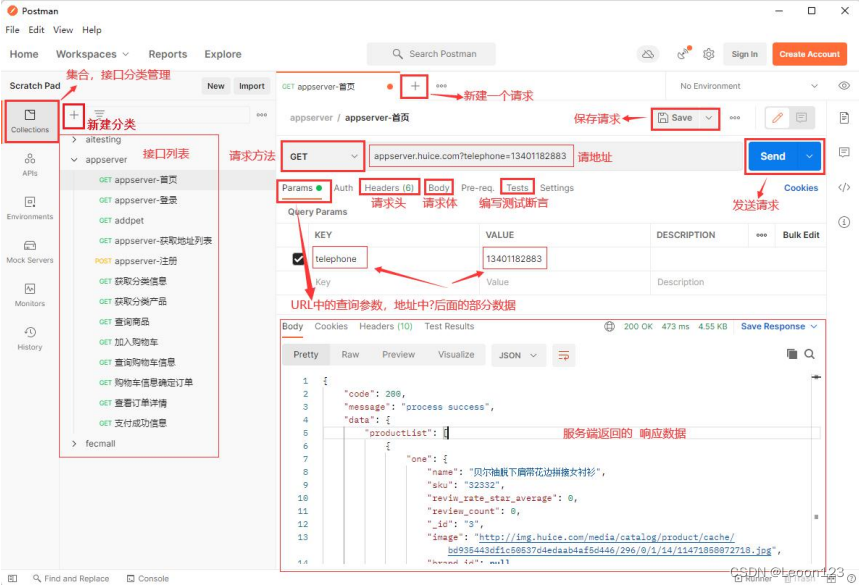
Task: Open the View menu
Action: (x=62, y=30)
